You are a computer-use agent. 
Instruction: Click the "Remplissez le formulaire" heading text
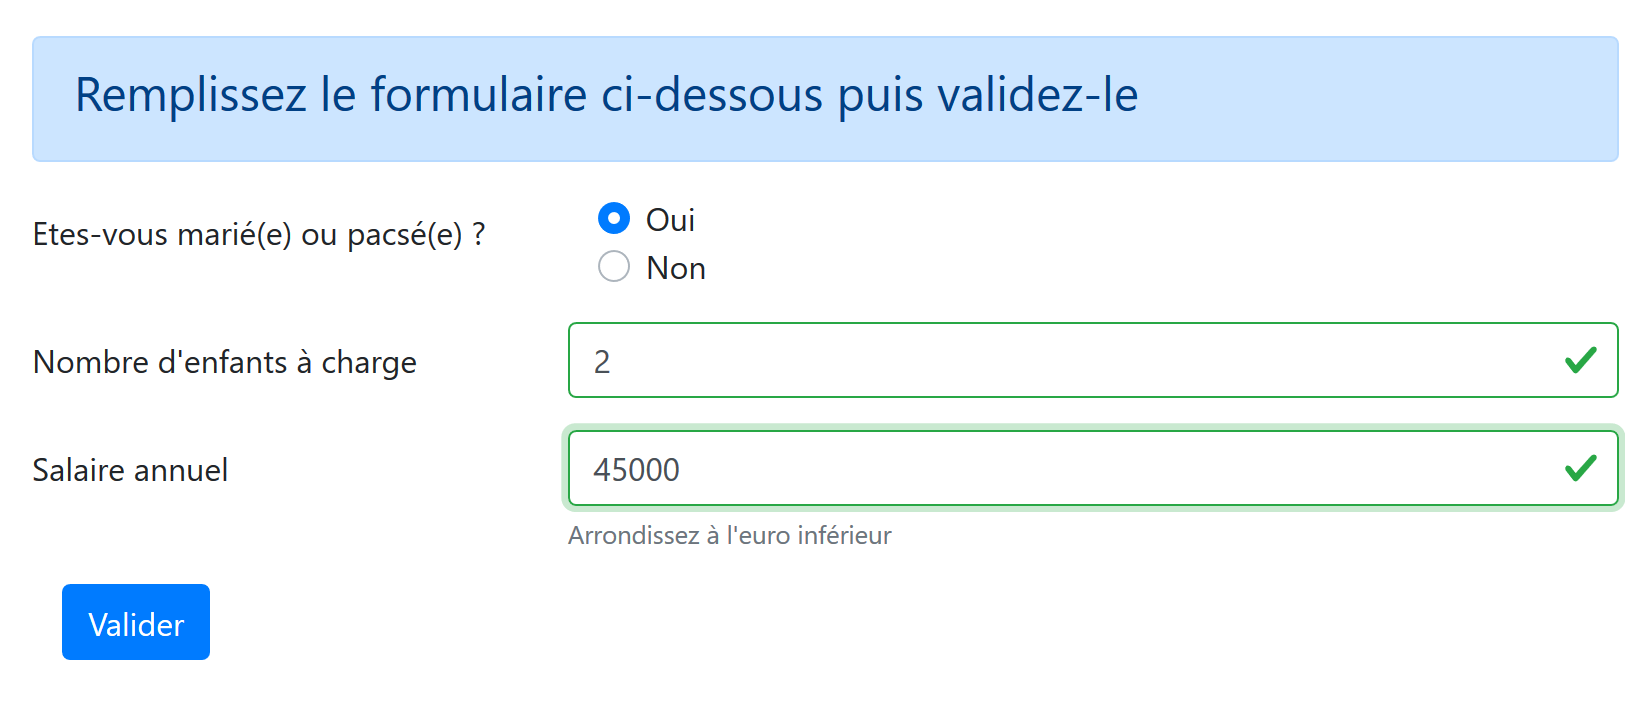pyautogui.click(x=606, y=96)
